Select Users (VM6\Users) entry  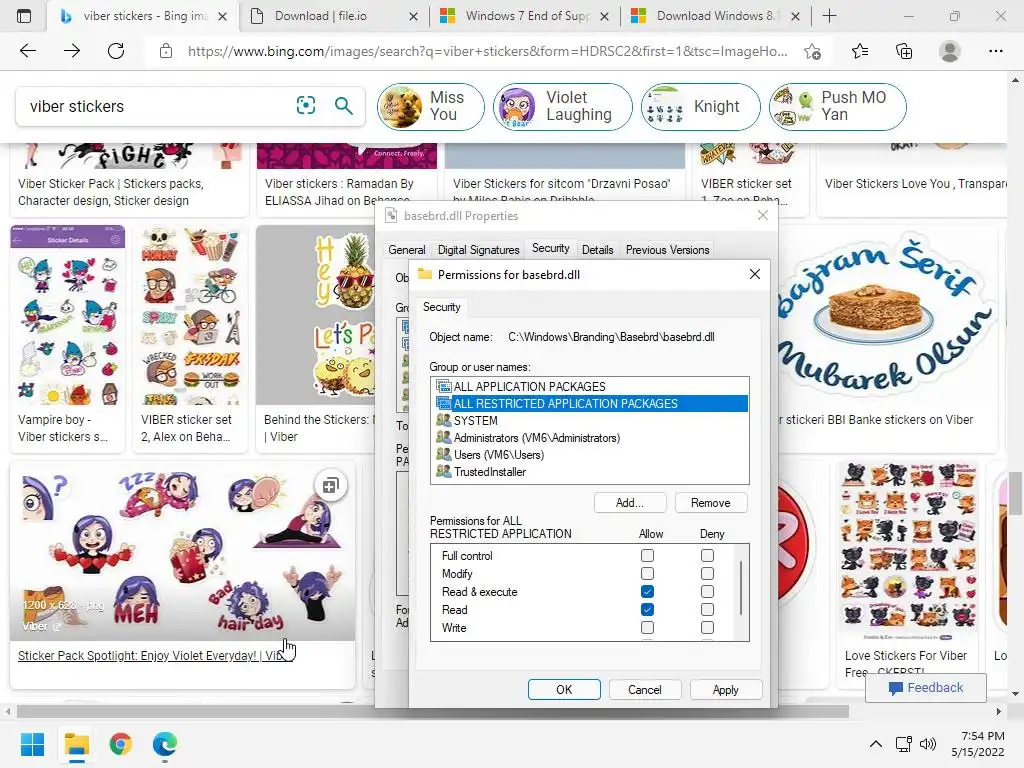point(591,455)
